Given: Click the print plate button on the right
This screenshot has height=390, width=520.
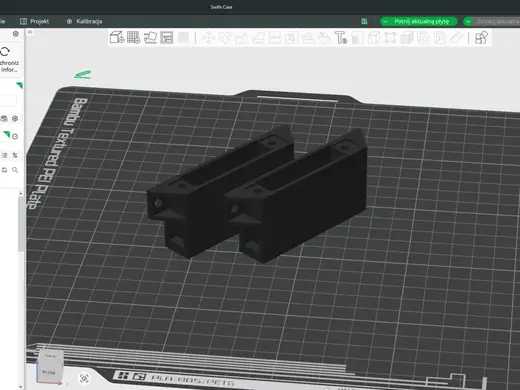Looking at the screenshot, I should [498, 21].
